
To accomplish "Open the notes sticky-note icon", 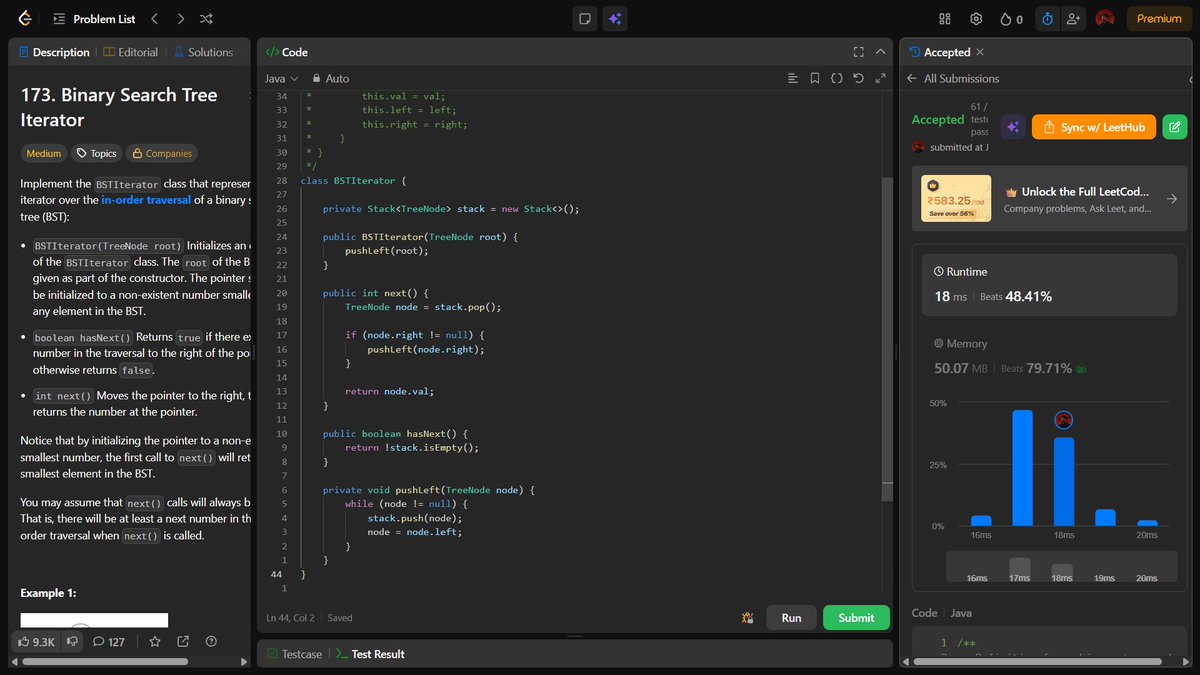I will 585,18.
